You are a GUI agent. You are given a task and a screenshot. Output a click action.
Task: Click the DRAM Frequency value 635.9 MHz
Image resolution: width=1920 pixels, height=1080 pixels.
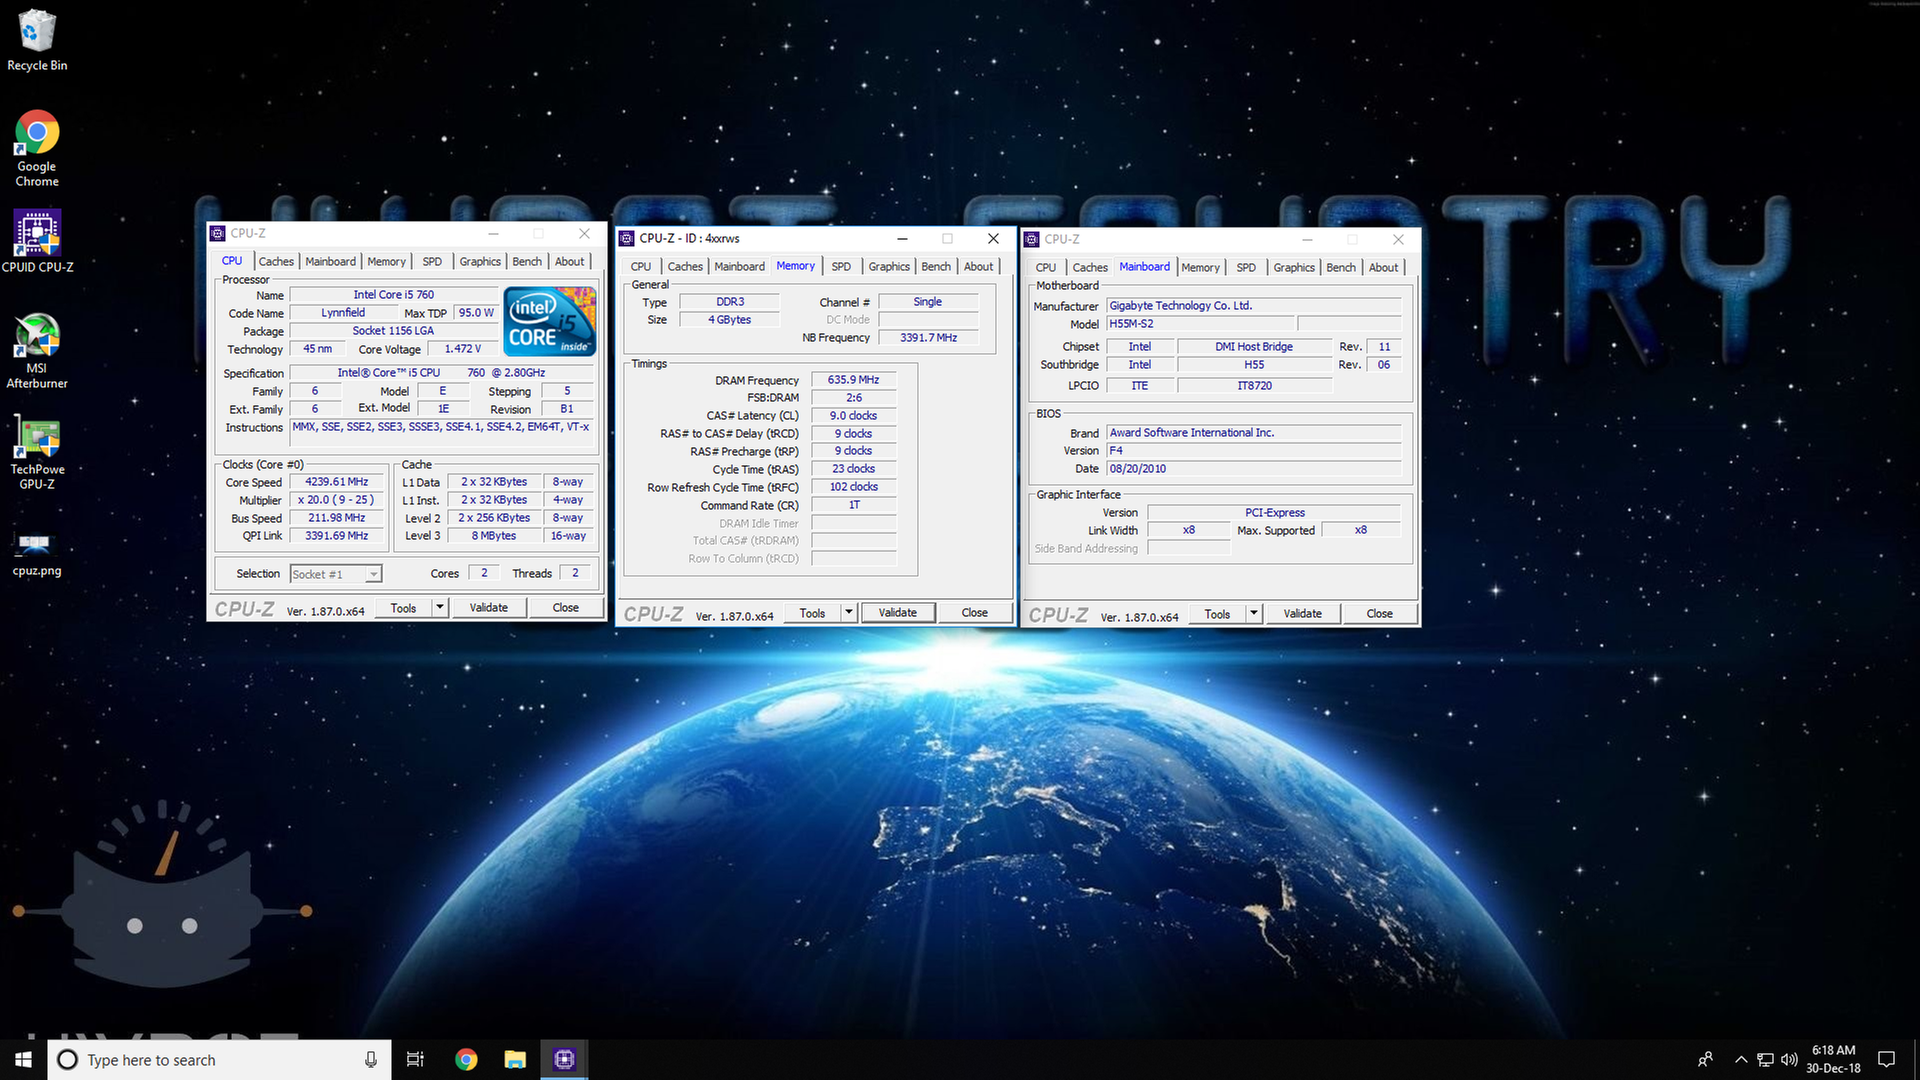point(853,380)
